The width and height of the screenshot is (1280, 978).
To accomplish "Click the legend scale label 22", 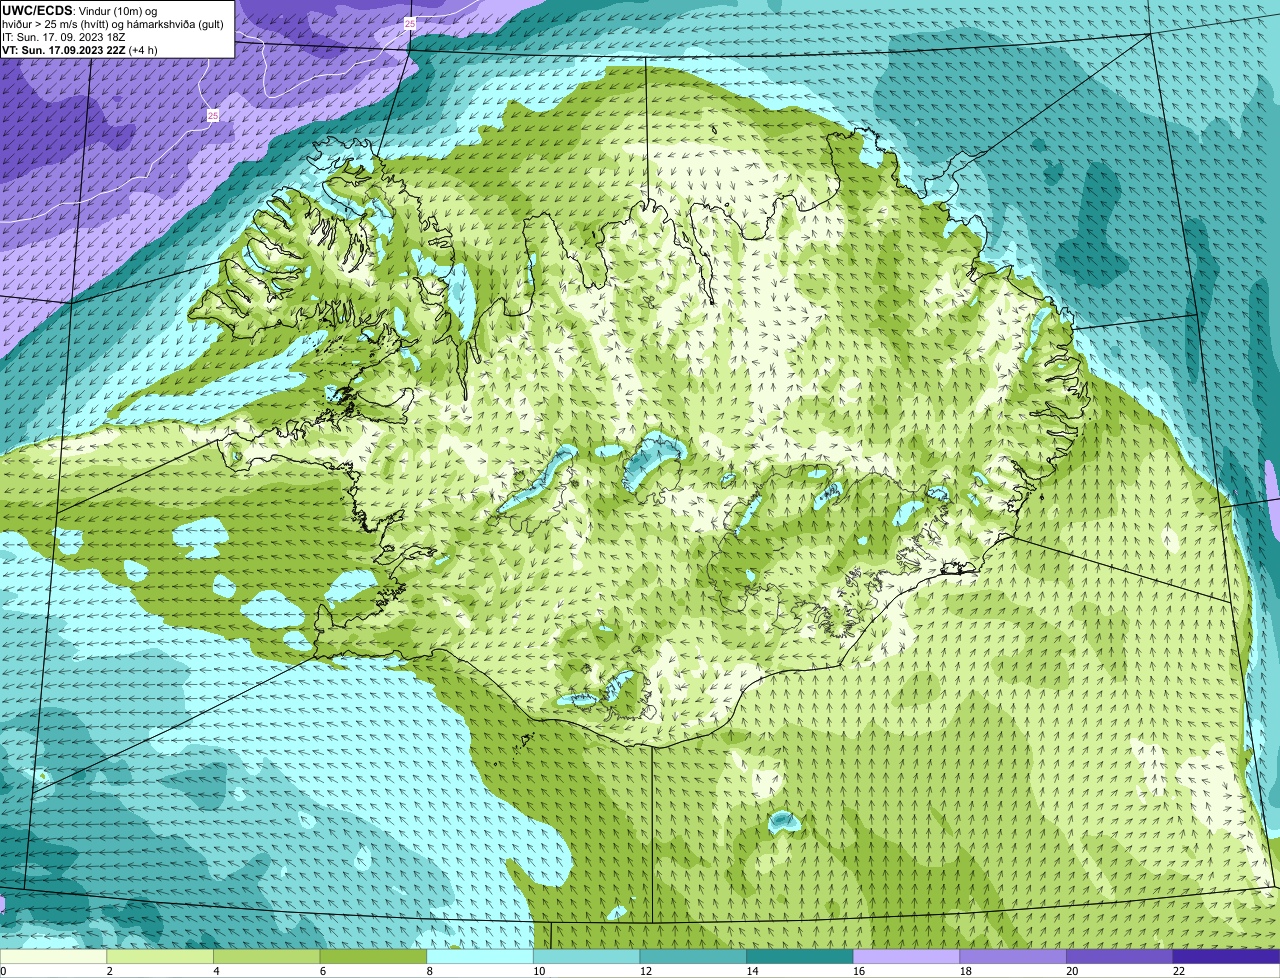I will tap(1179, 971).
